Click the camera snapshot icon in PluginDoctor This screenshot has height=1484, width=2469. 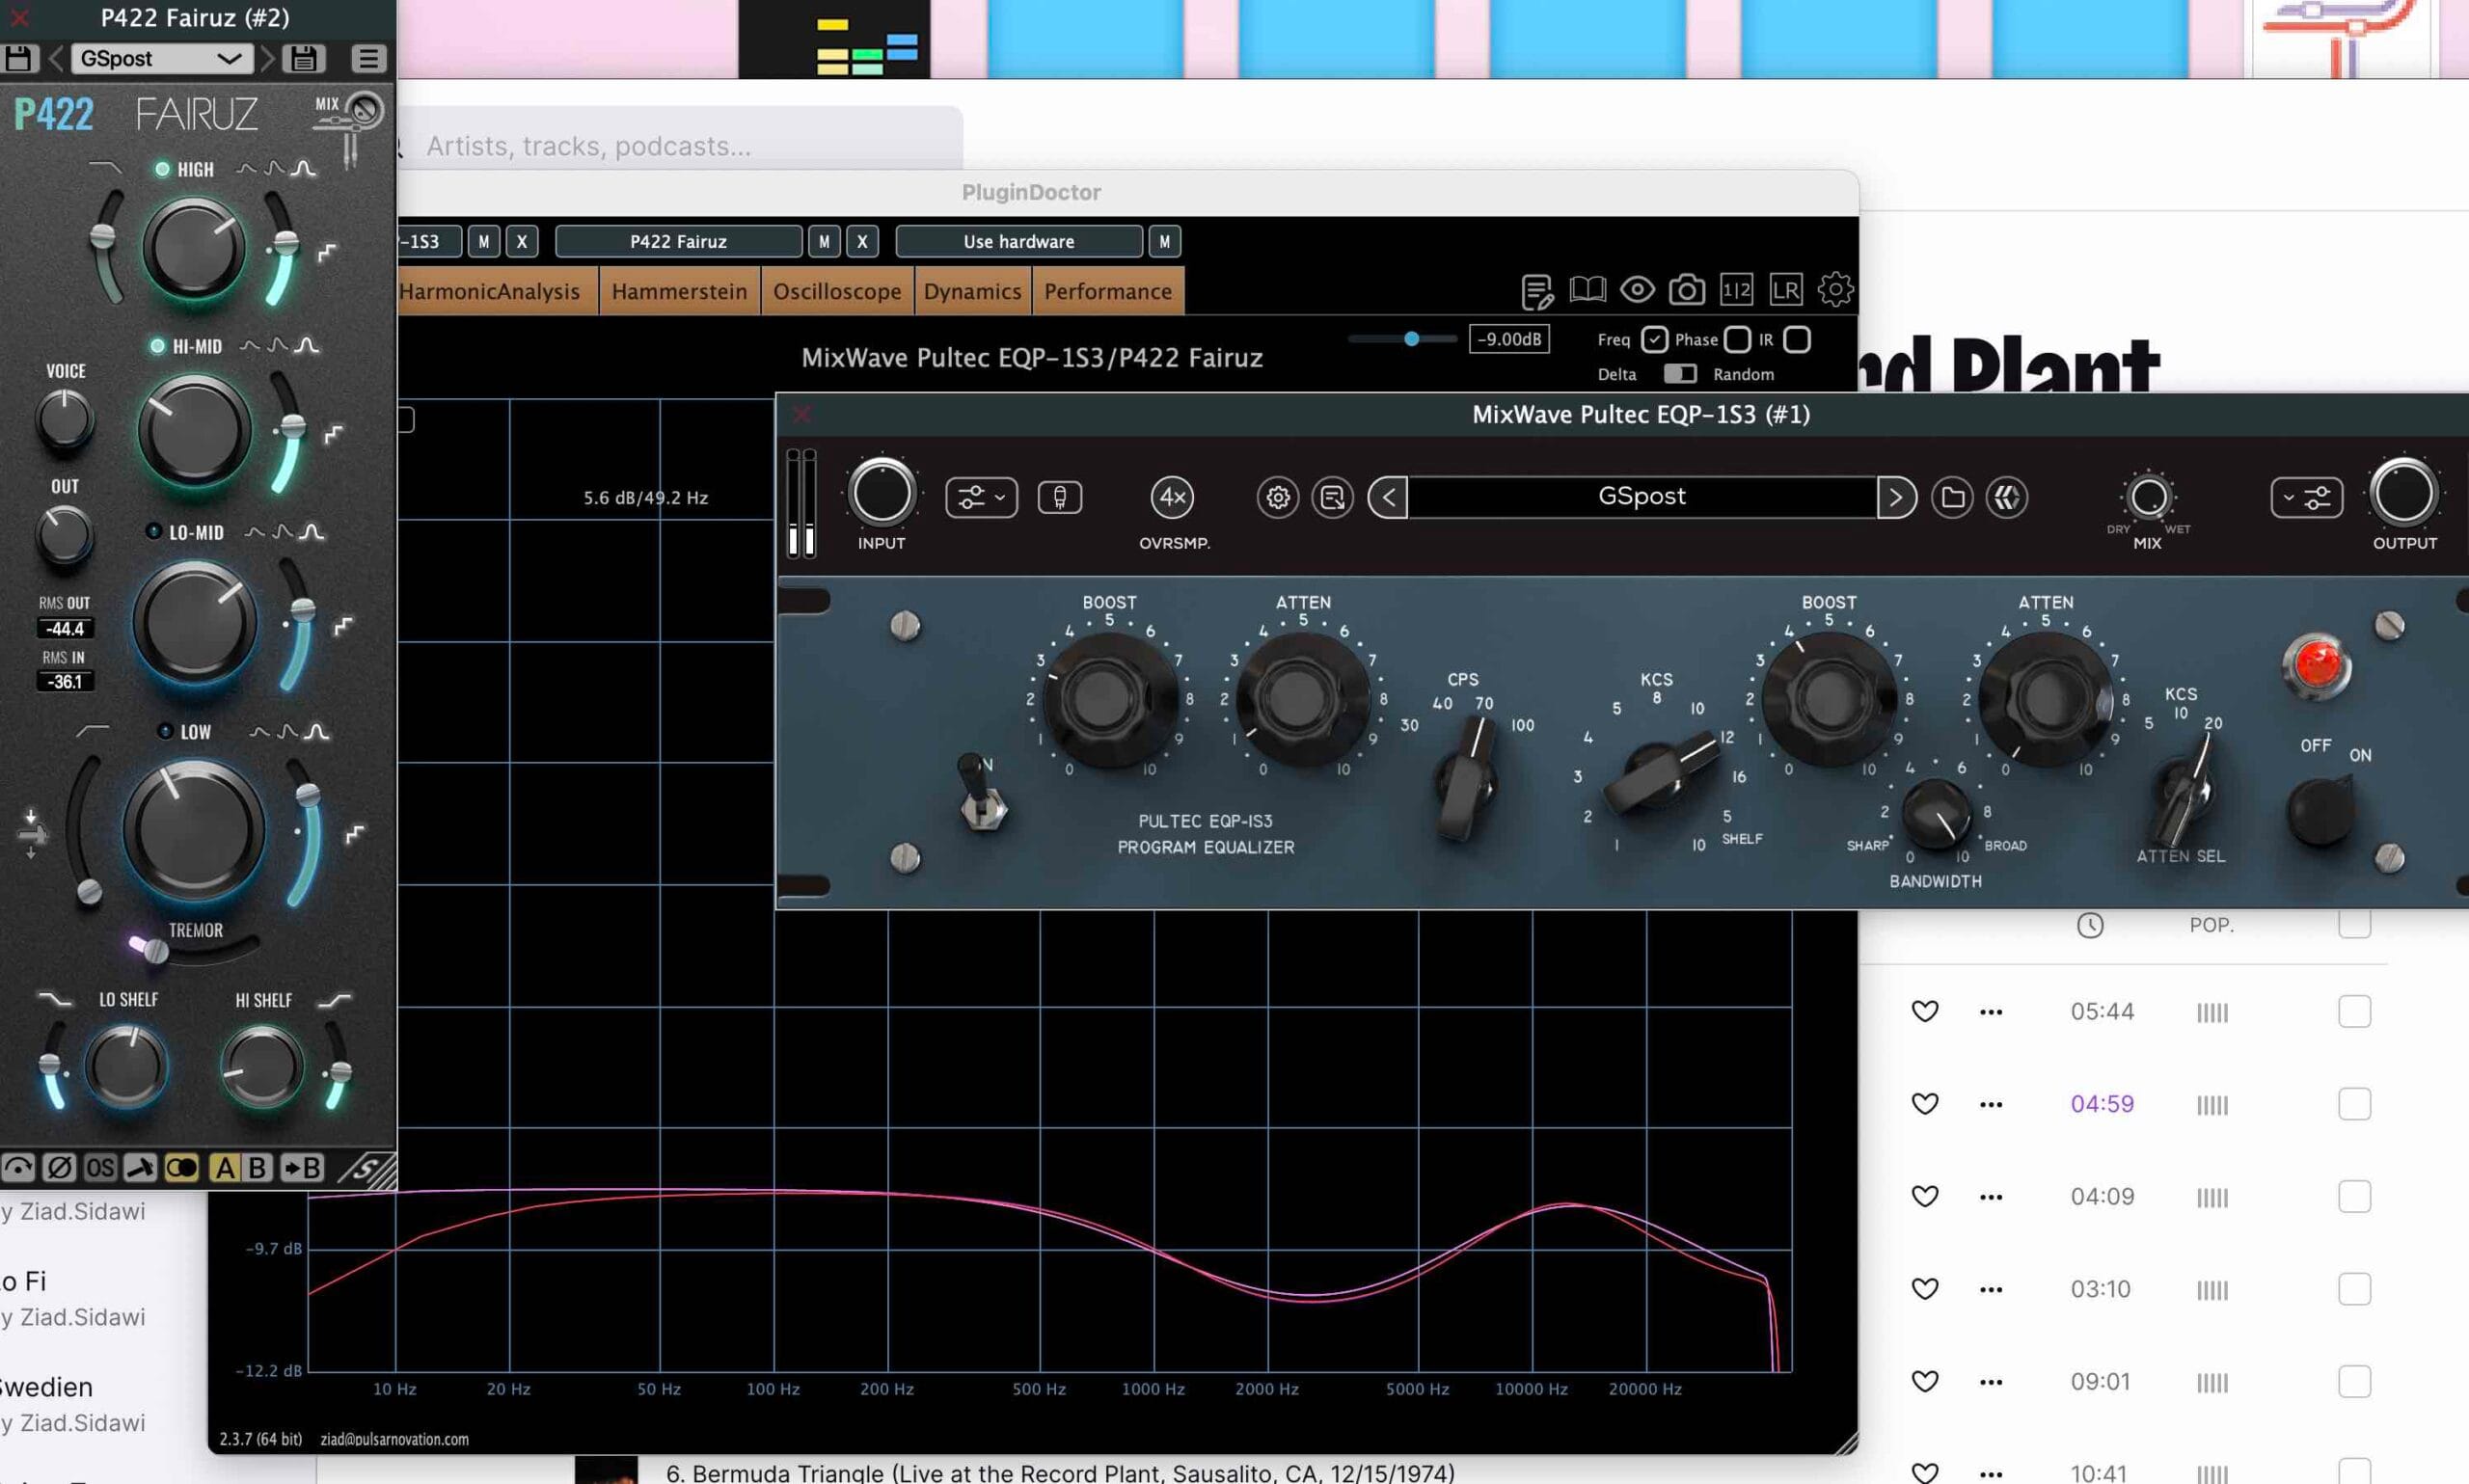[1686, 290]
